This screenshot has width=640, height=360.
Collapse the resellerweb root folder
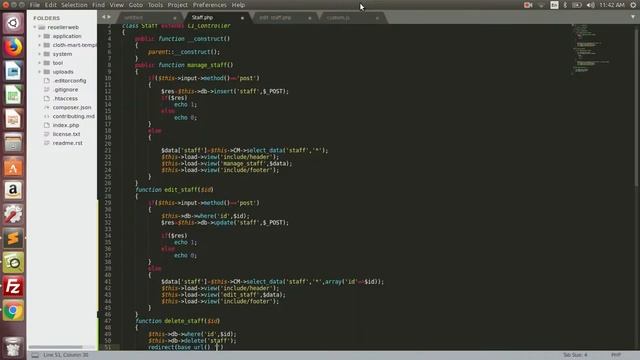pos(35,27)
